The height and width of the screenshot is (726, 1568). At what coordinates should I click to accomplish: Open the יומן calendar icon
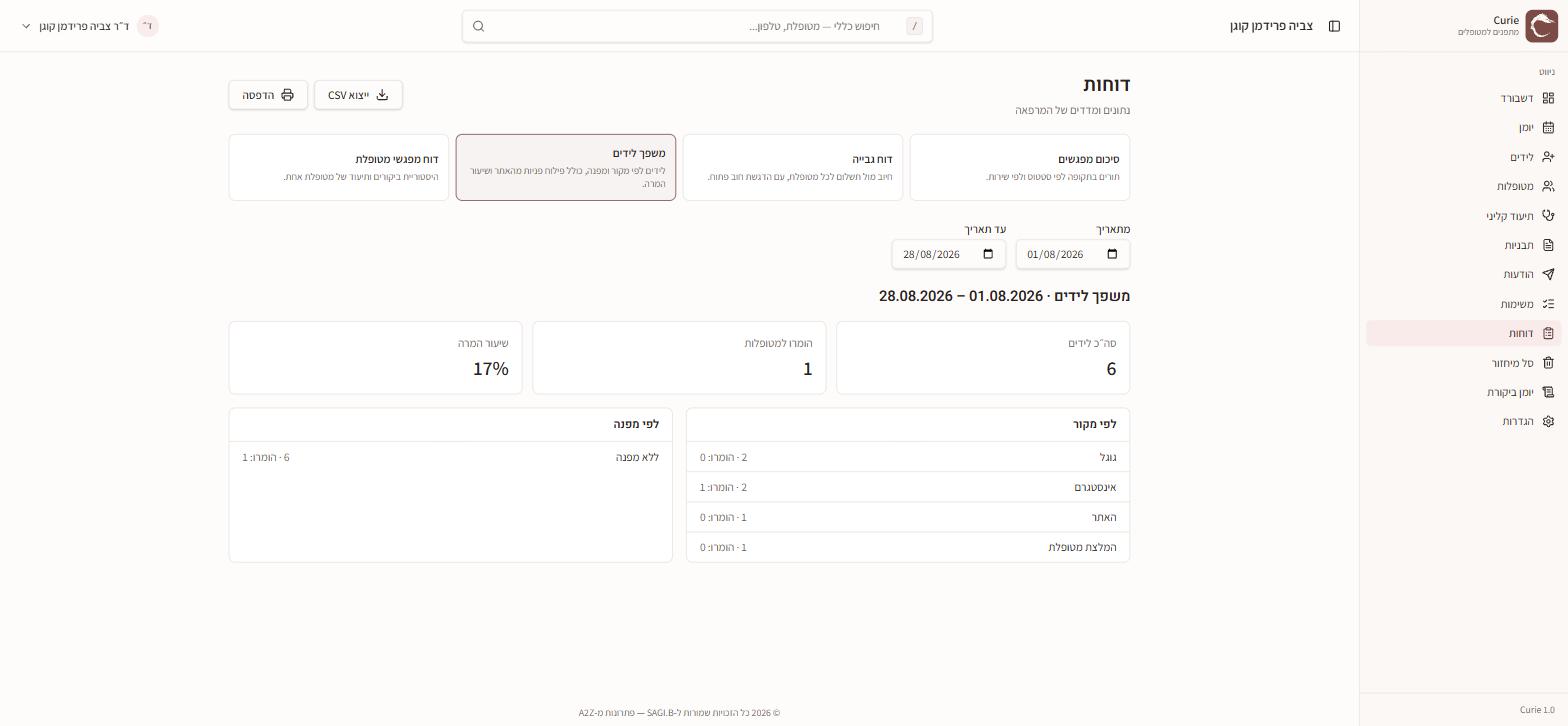point(1548,127)
